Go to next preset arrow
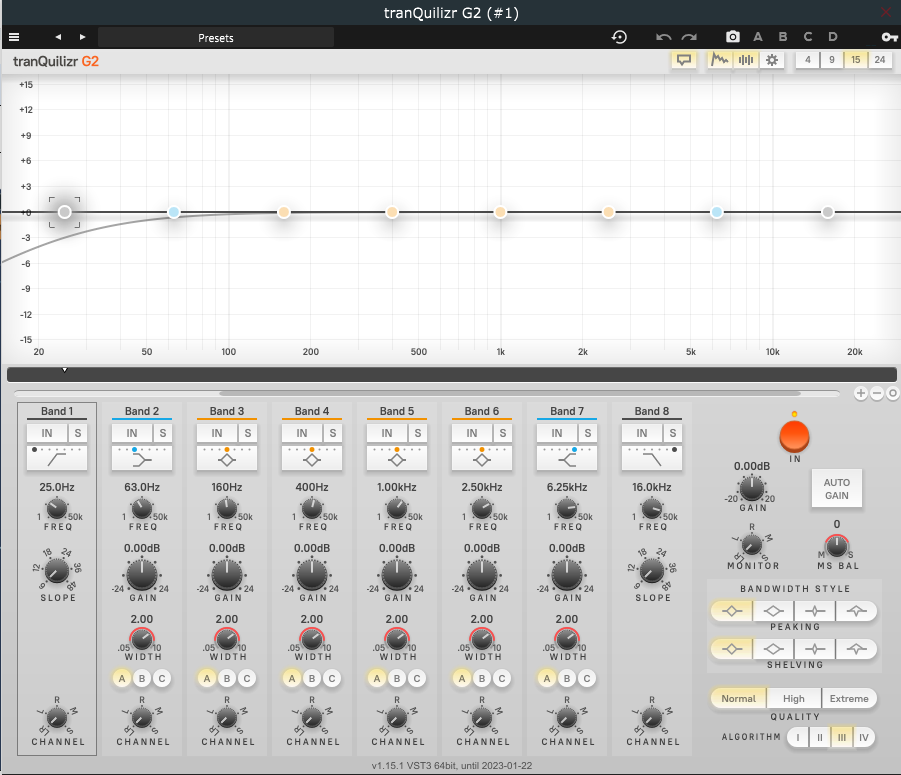The height and width of the screenshot is (775, 901). click(83, 37)
